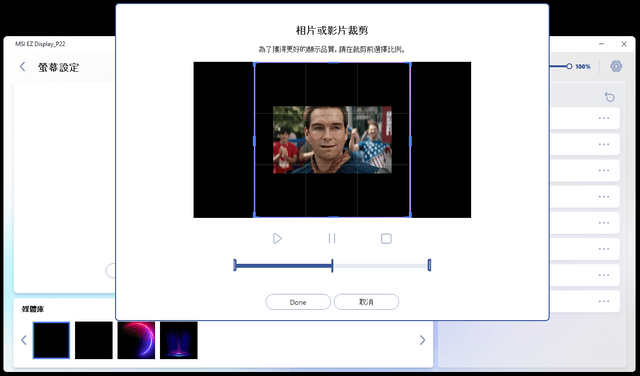
Task: Click the reset undo arrow icon
Action: pyautogui.click(x=609, y=97)
